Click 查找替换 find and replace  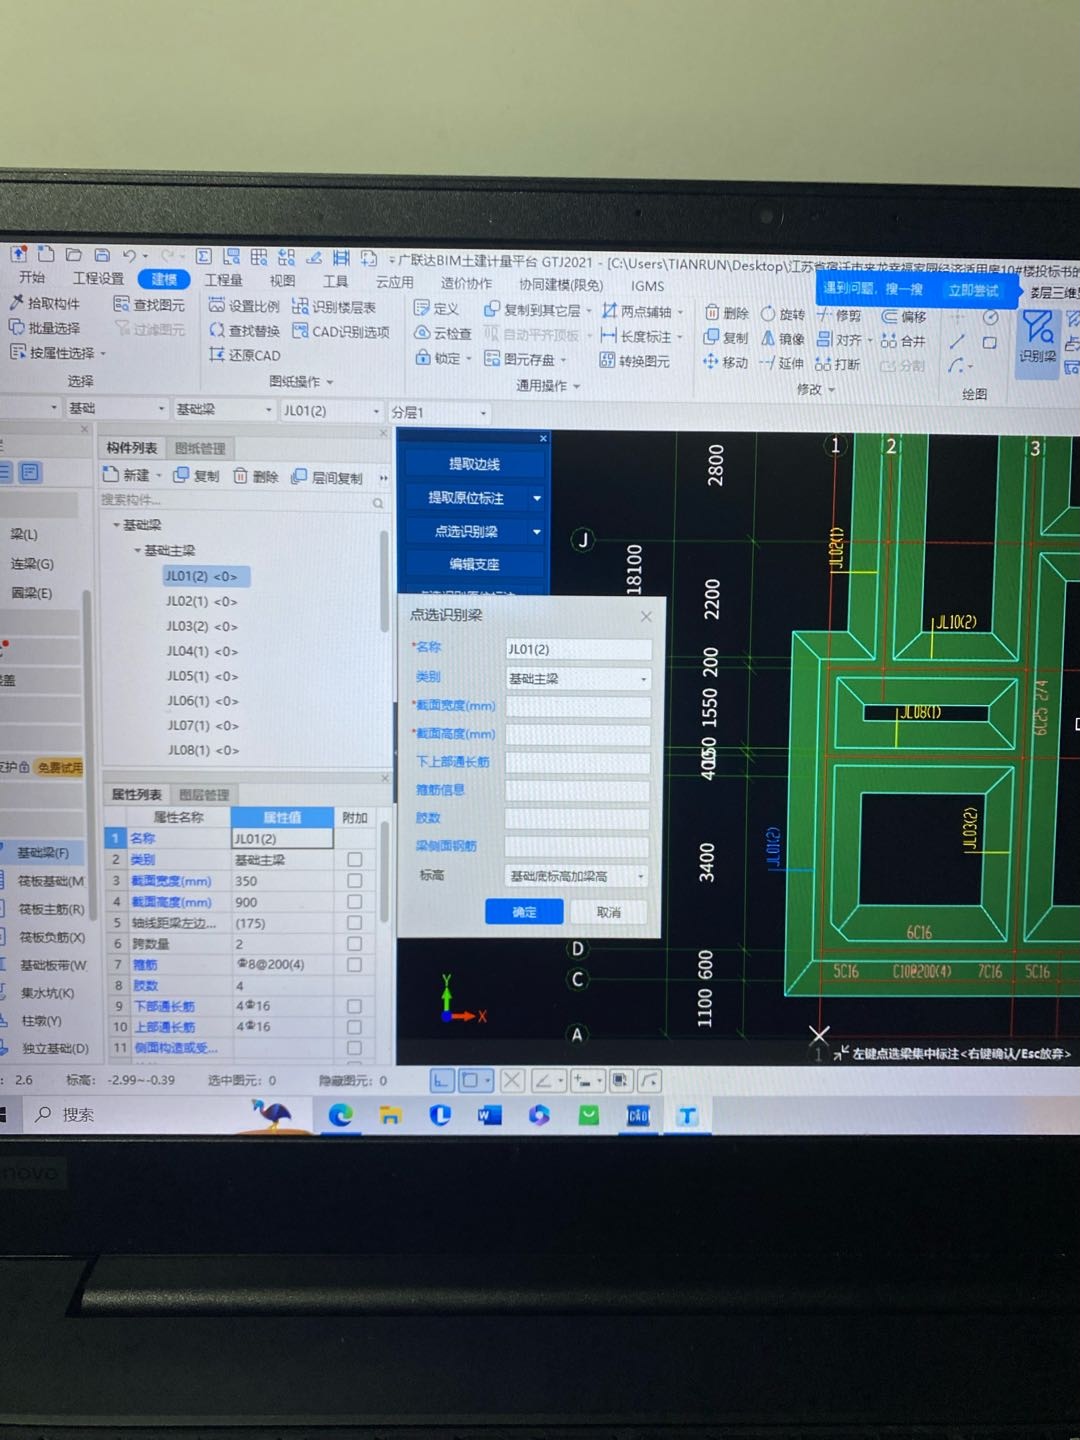point(244,330)
